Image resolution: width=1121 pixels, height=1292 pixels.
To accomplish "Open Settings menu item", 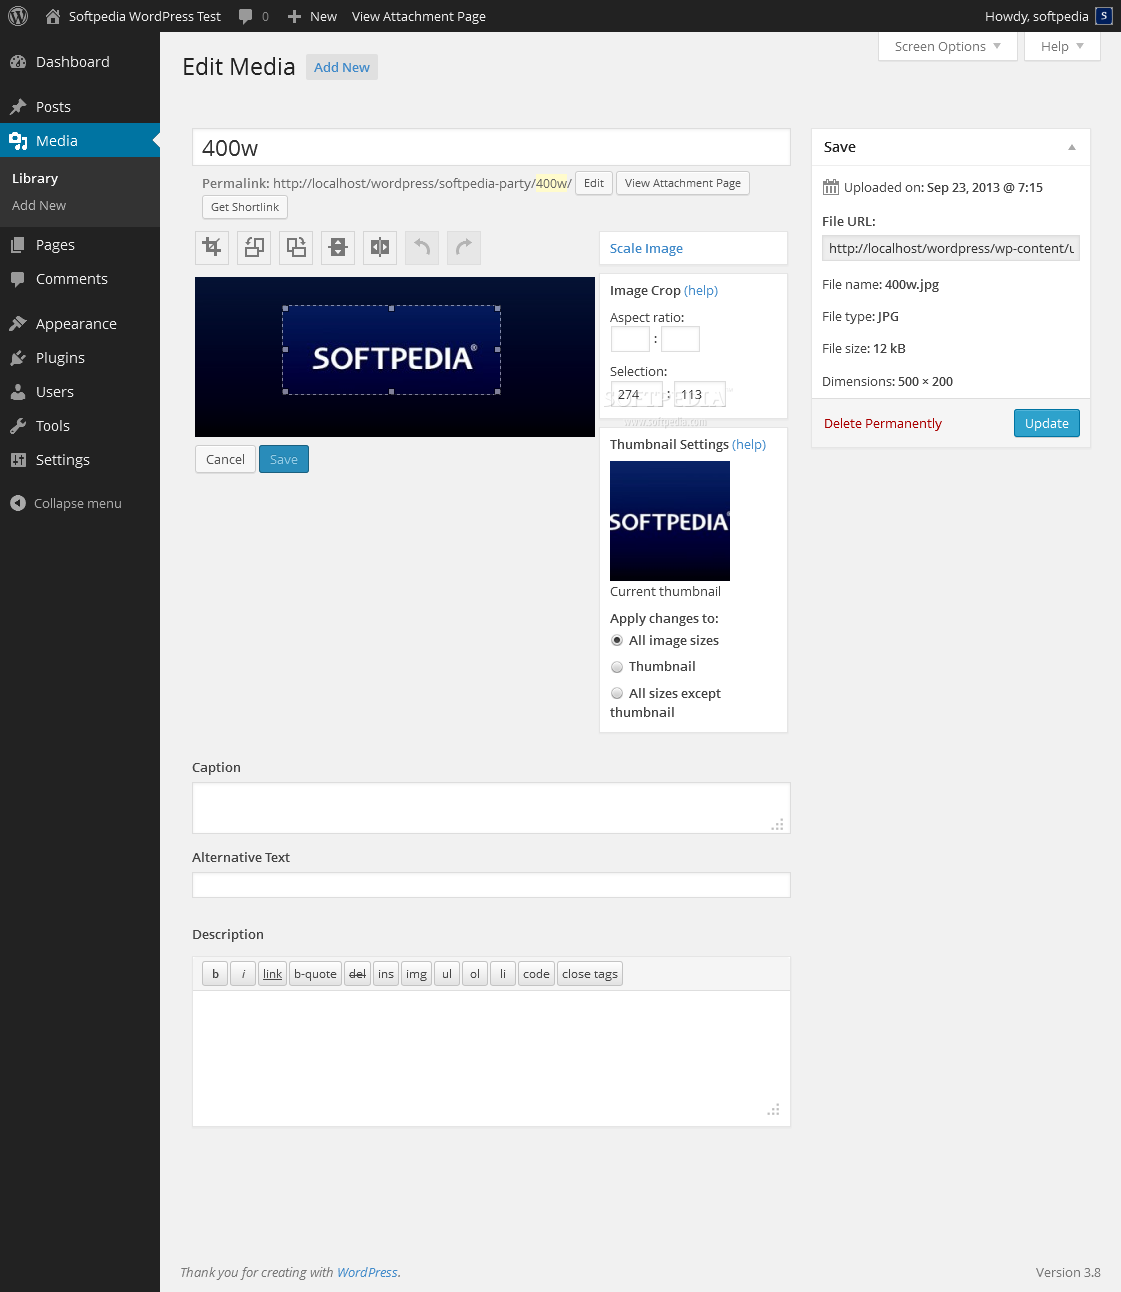I will 80,460.
